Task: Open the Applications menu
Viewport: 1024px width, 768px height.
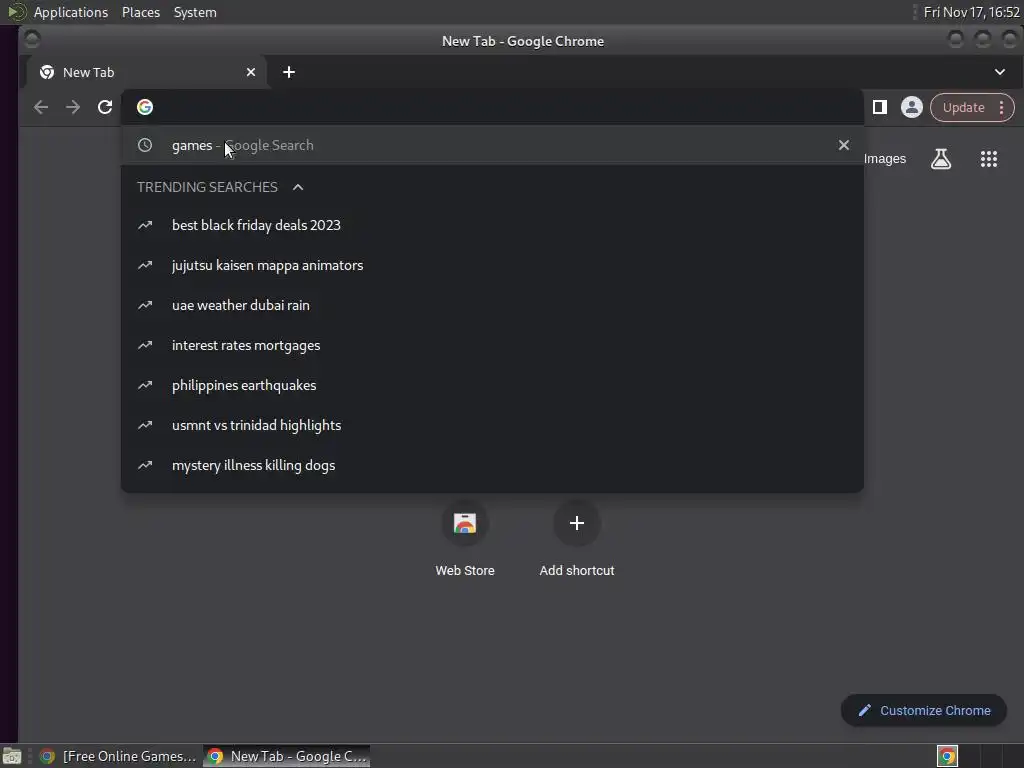Action: [x=71, y=12]
